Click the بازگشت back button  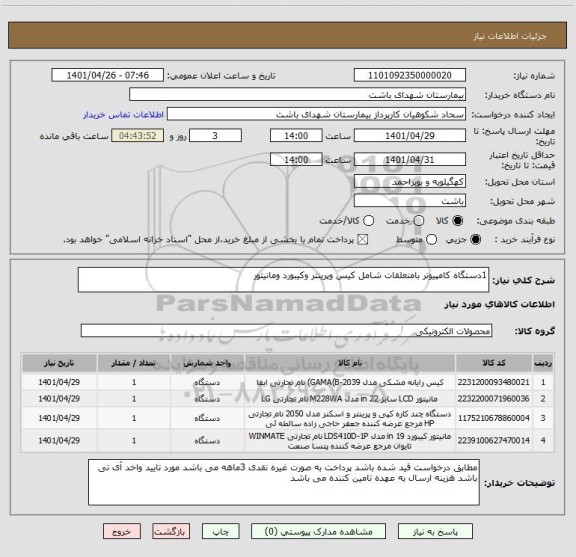click(x=171, y=531)
